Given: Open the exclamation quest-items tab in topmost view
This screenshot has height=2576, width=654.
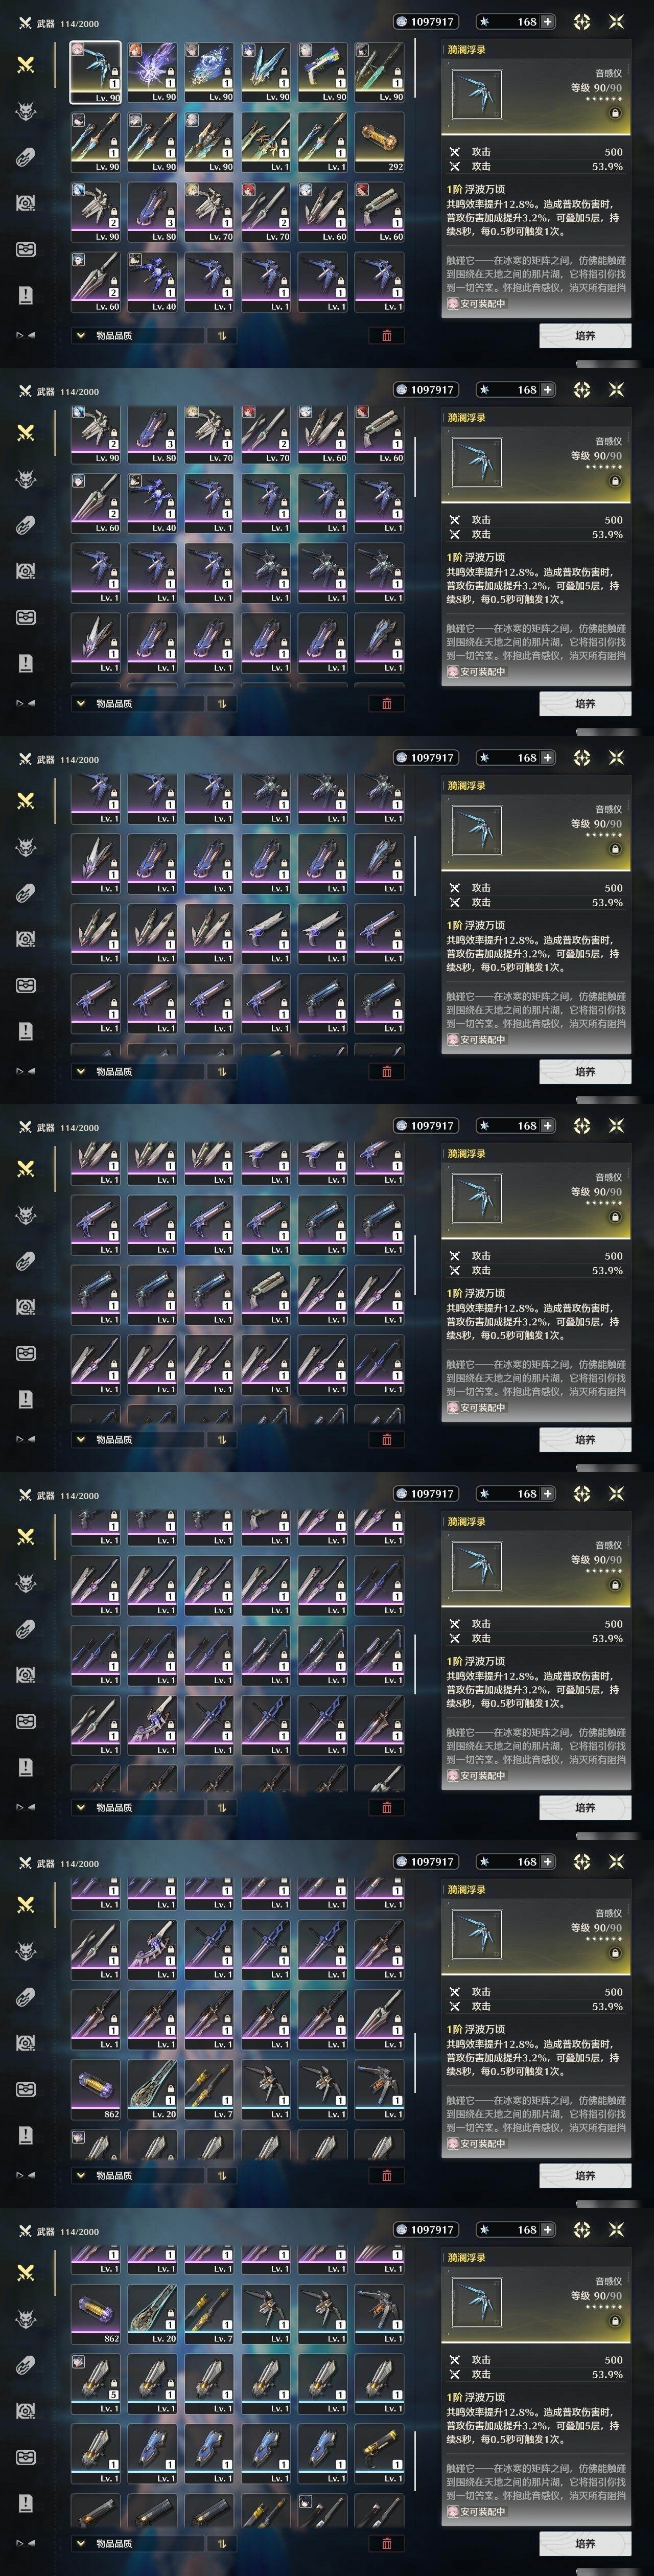Looking at the screenshot, I should click(x=26, y=295).
